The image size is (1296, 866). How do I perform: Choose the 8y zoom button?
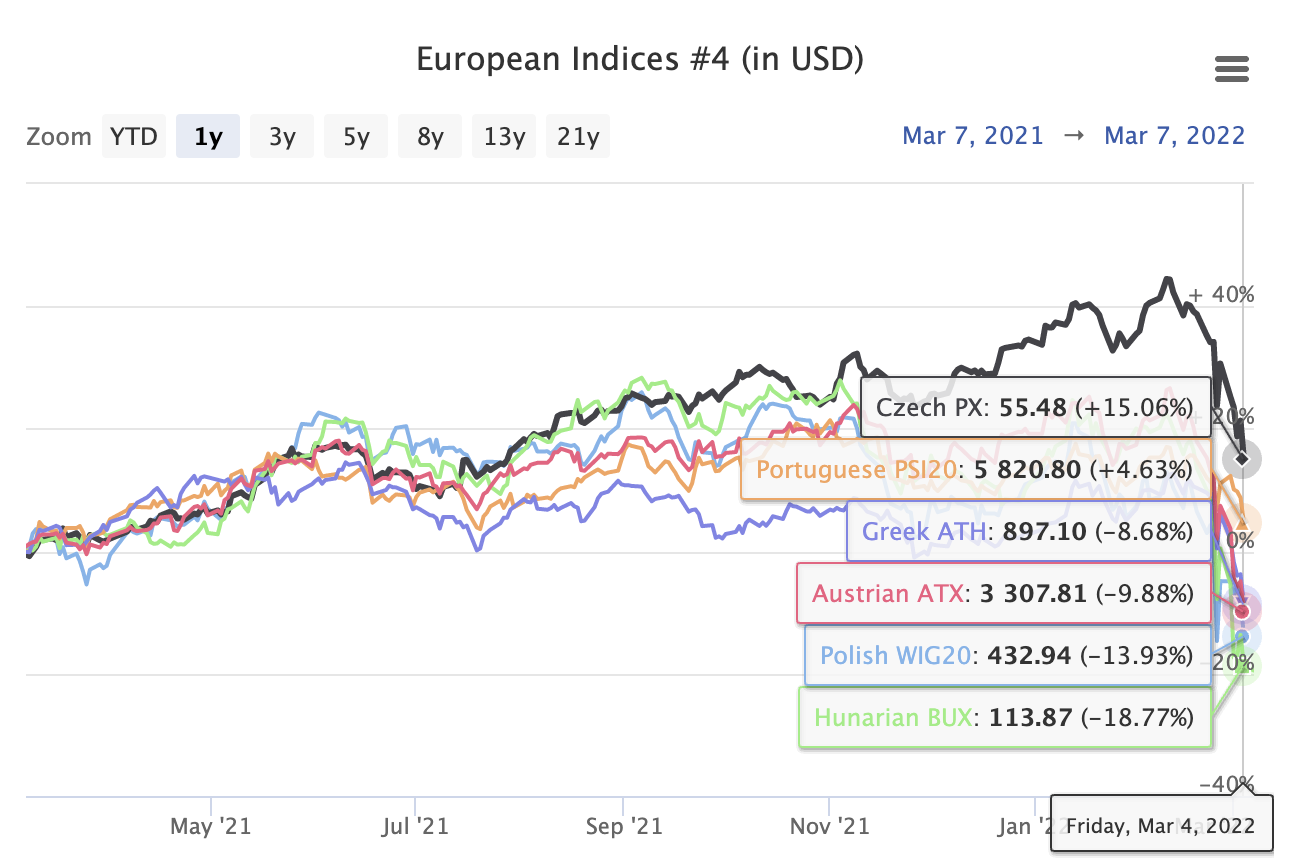(x=430, y=137)
